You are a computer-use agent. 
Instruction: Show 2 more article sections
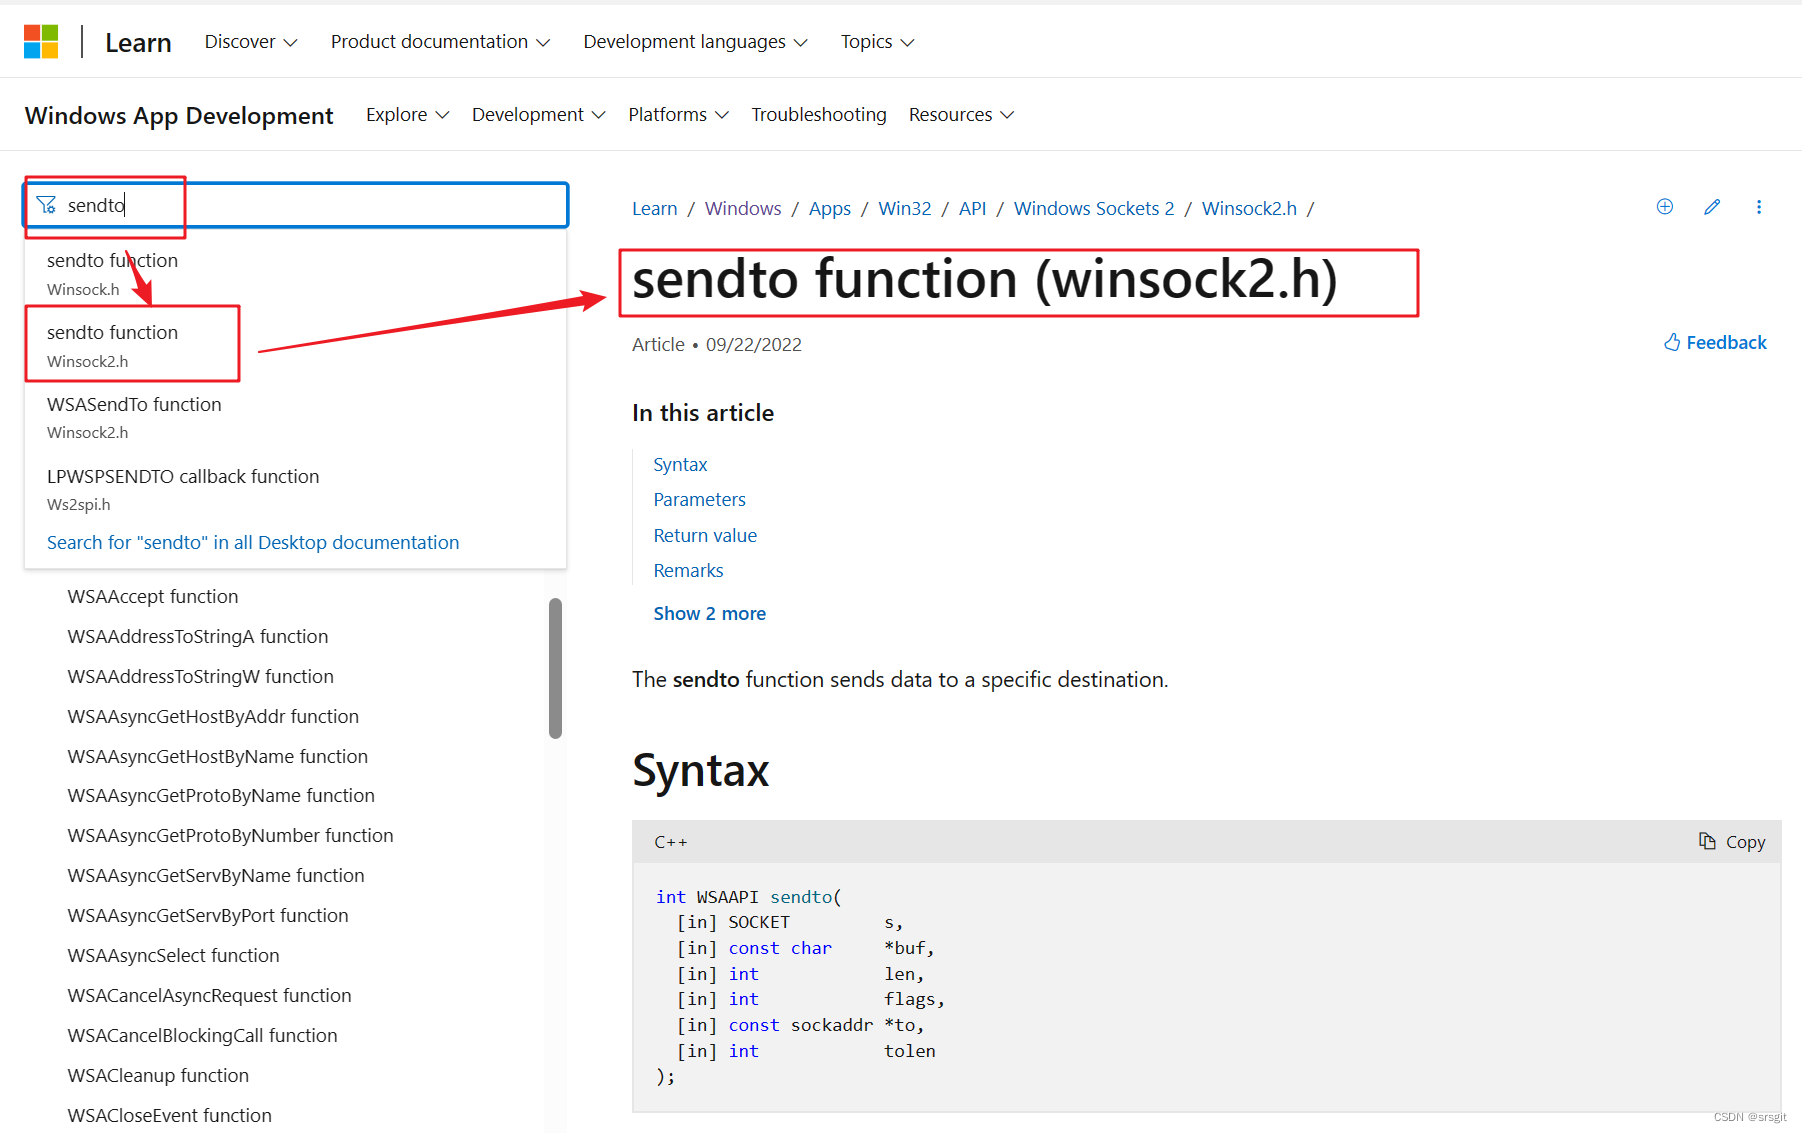pyautogui.click(x=710, y=614)
